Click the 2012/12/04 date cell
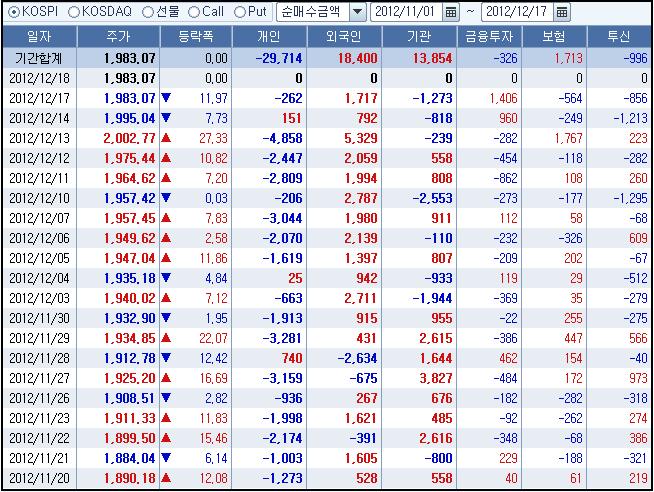The width and height of the screenshot is (654, 492). 40,279
